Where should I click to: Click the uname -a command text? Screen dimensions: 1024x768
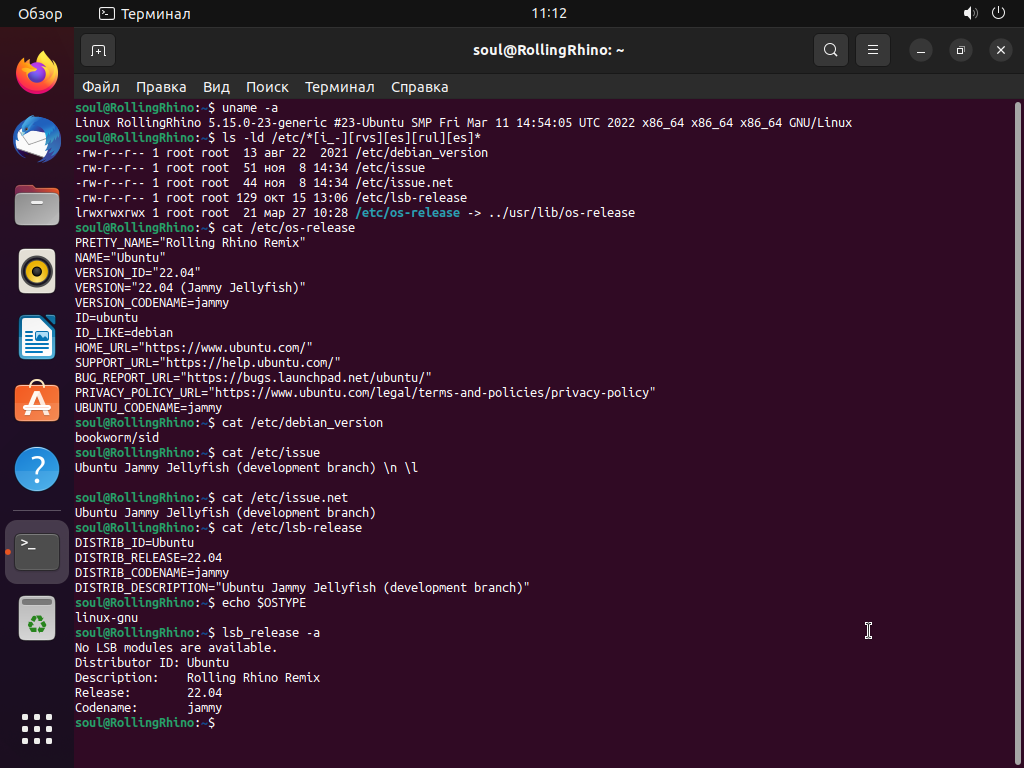tap(250, 108)
